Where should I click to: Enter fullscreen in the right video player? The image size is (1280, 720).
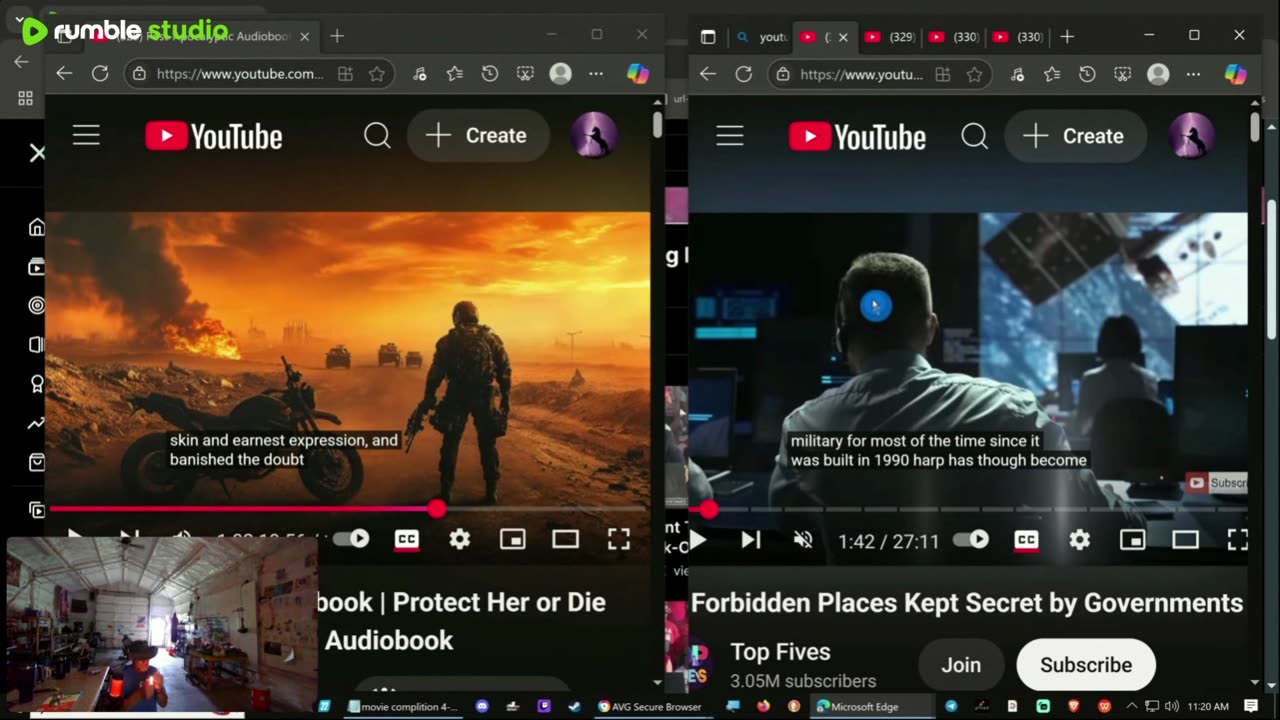[x=1237, y=540]
